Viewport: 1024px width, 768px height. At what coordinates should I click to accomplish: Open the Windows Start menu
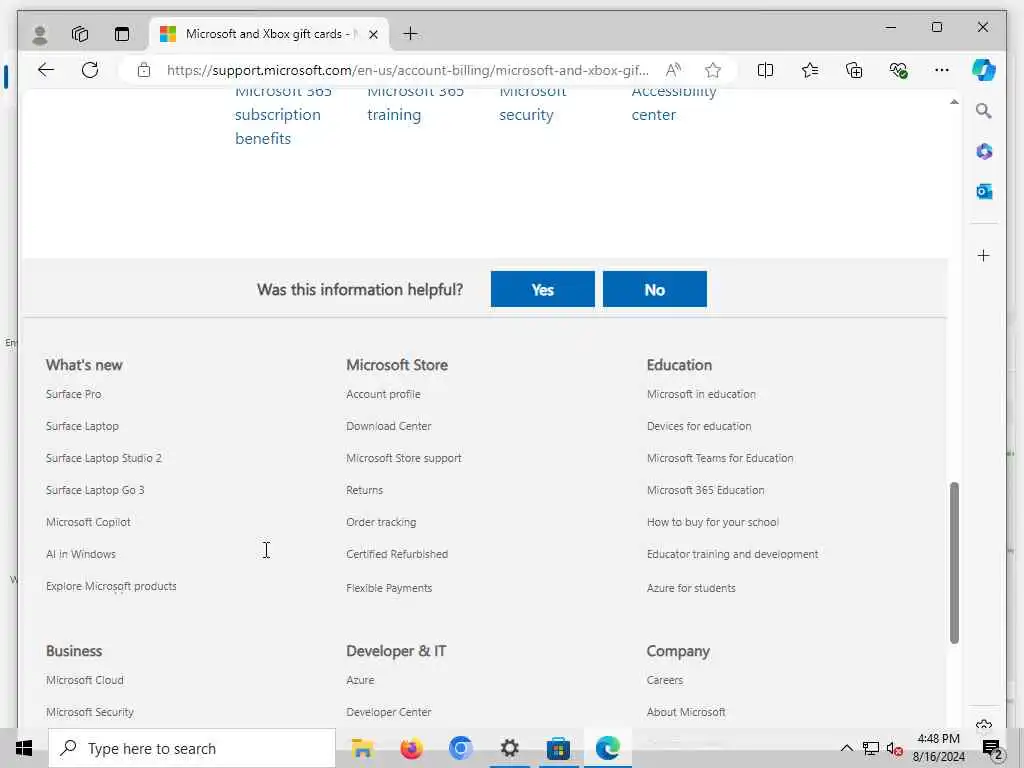tap(24, 748)
